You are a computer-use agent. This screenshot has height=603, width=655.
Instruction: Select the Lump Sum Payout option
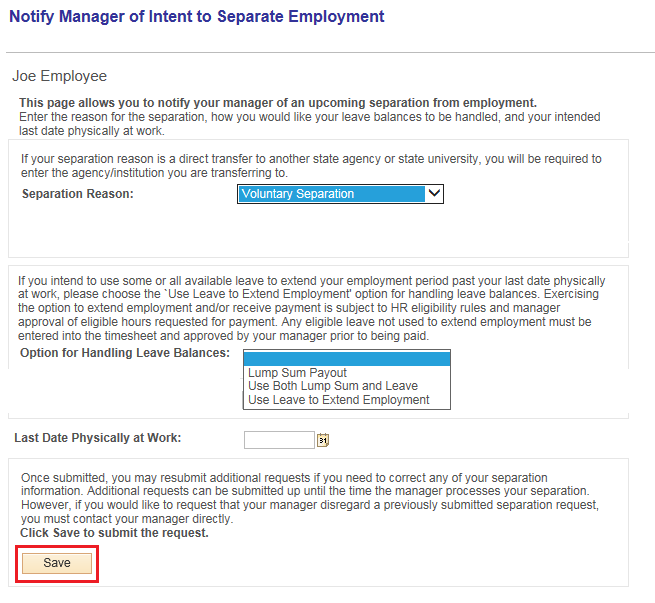coord(297,372)
